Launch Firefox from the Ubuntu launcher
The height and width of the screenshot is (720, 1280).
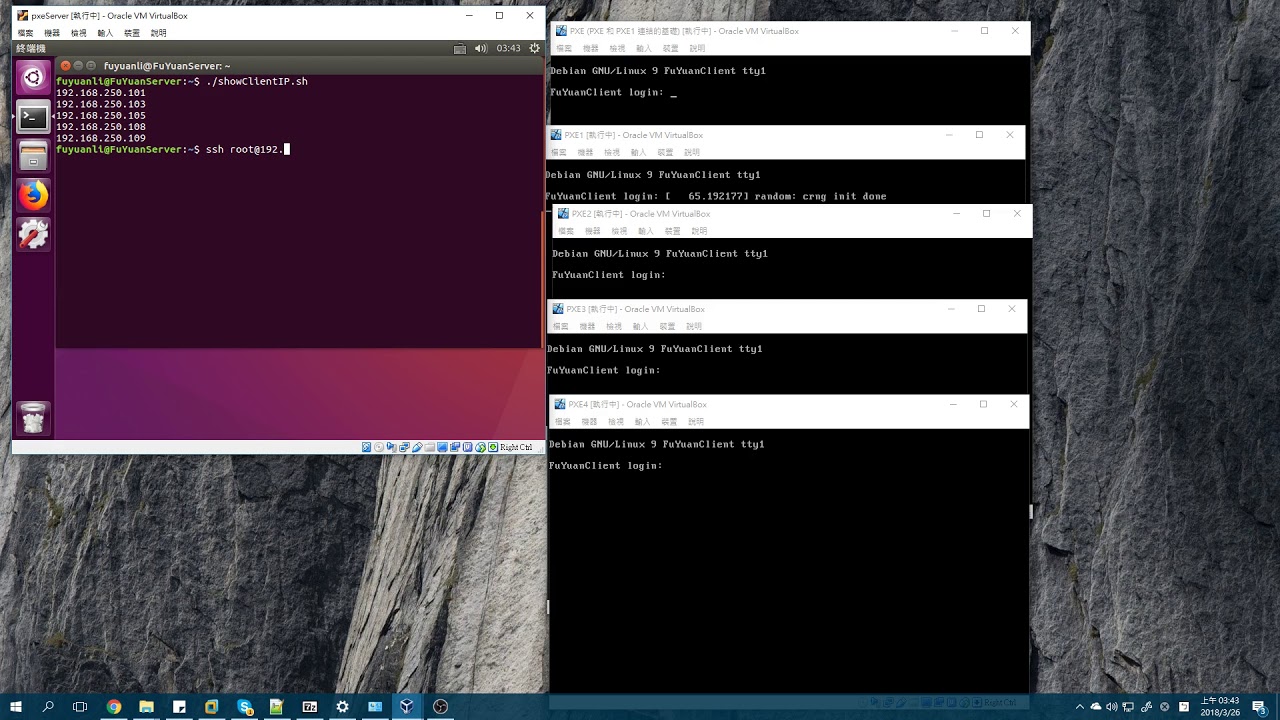click(33, 195)
